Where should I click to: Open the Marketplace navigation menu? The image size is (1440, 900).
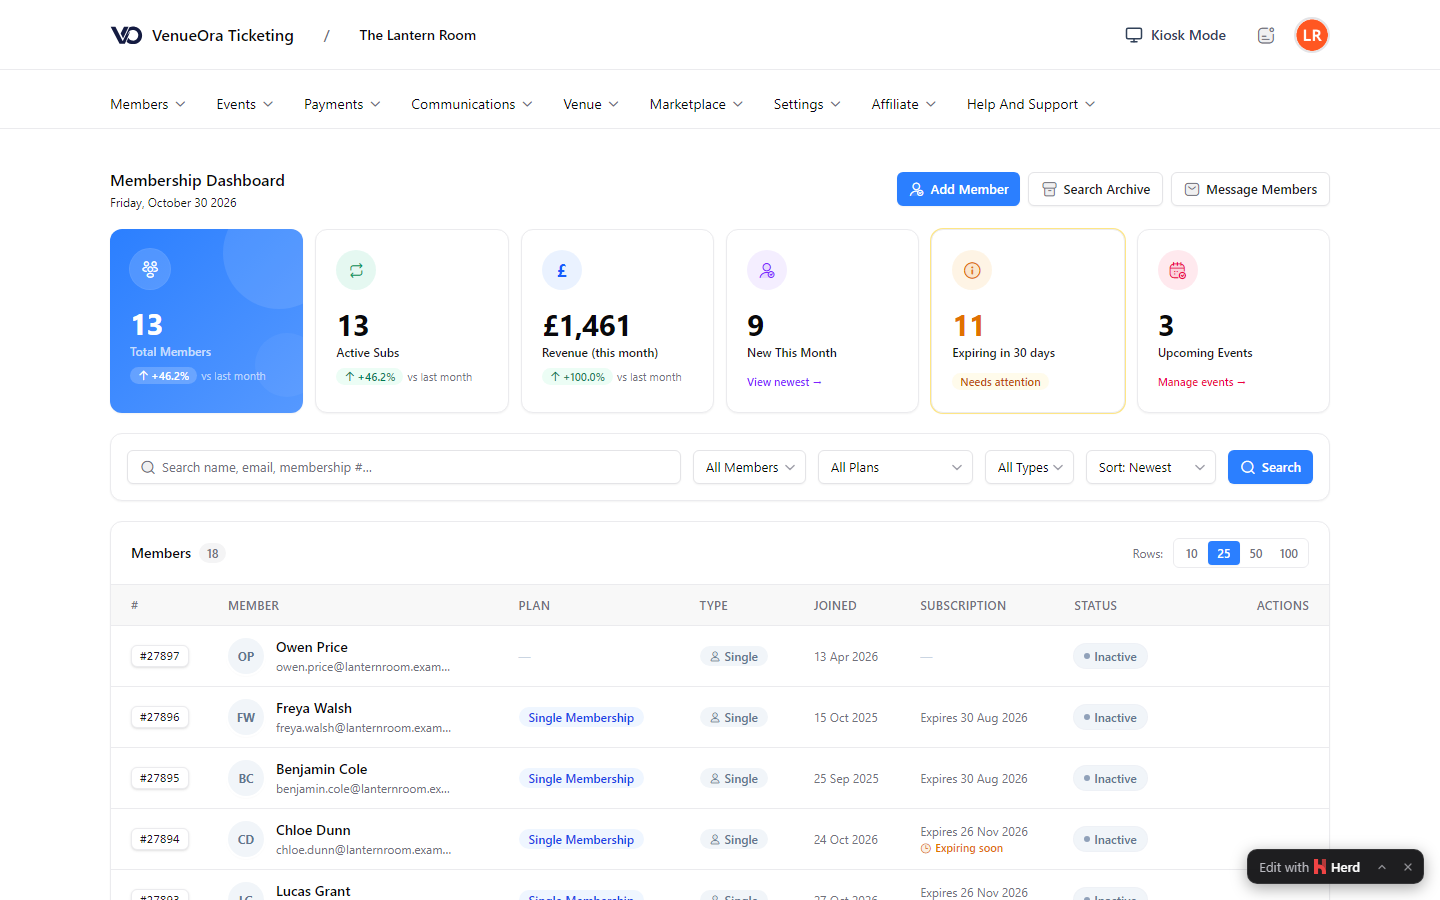tap(696, 104)
